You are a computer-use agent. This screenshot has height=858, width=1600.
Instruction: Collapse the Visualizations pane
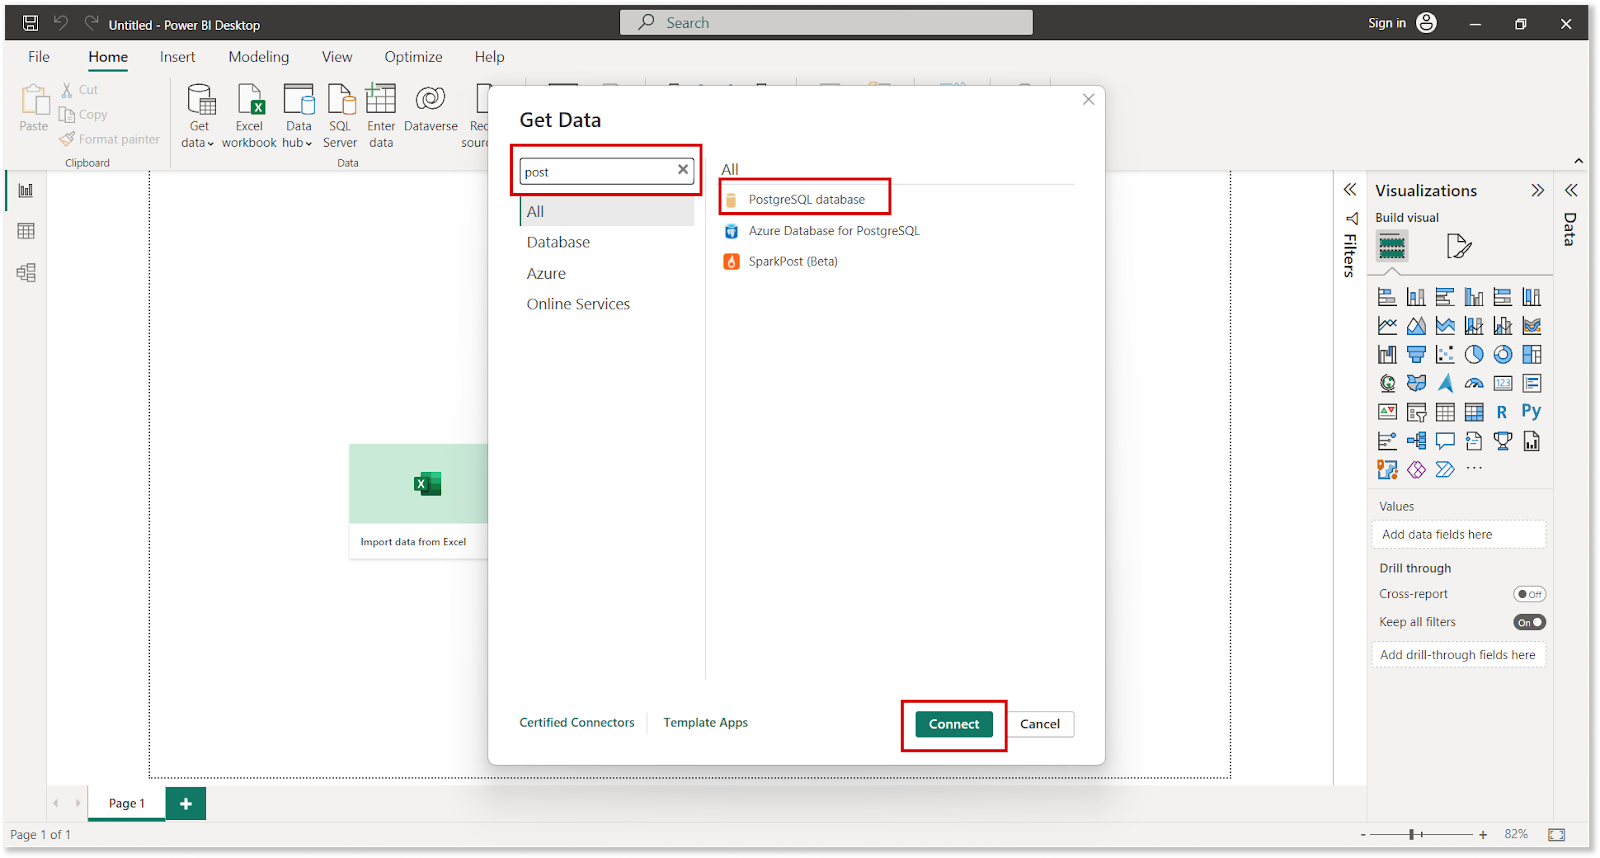(x=1537, y=190)
